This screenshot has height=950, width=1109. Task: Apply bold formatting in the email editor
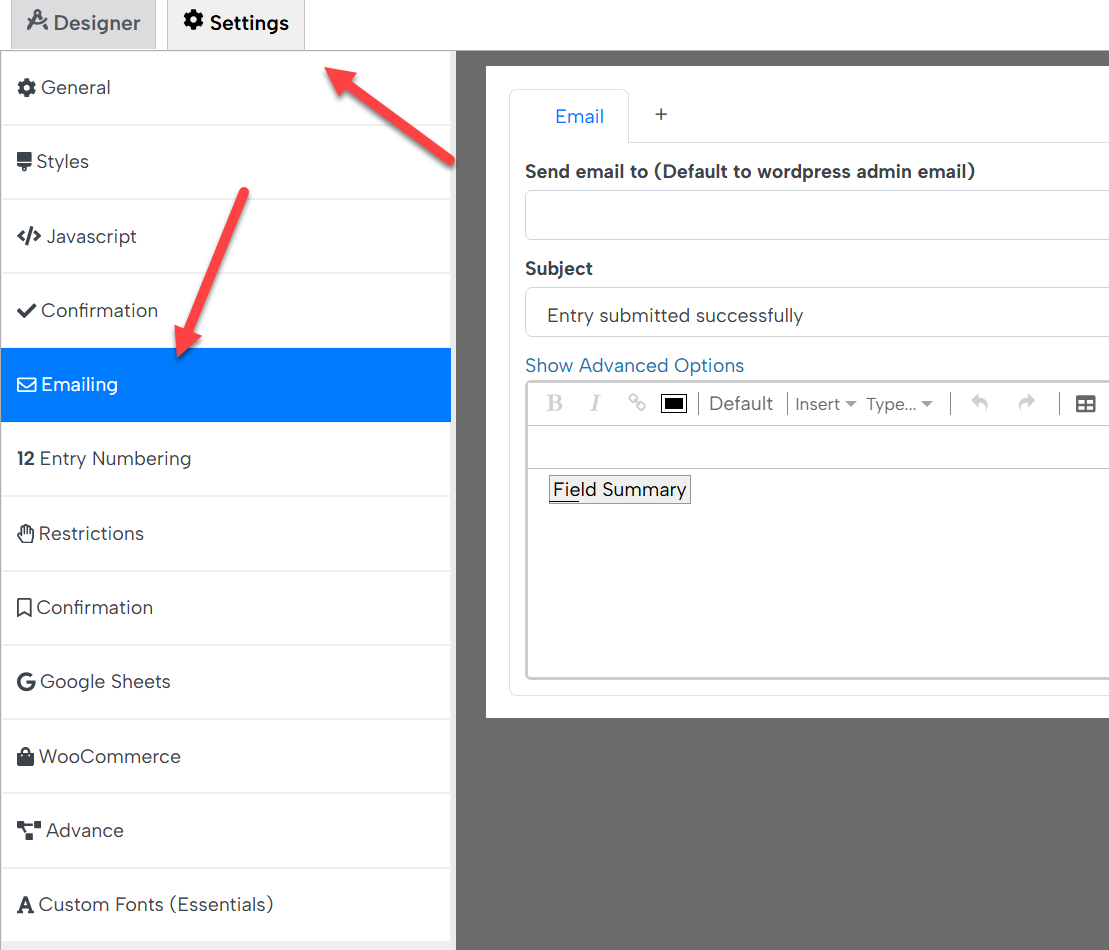554,403
